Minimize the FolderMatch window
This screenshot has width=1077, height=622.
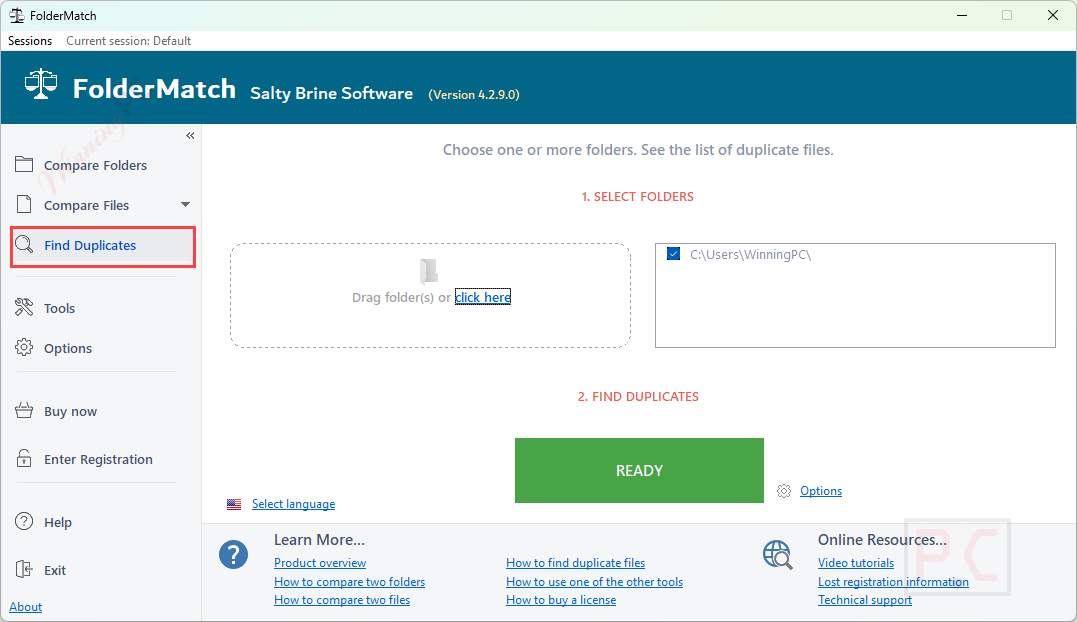click(962, 15)
